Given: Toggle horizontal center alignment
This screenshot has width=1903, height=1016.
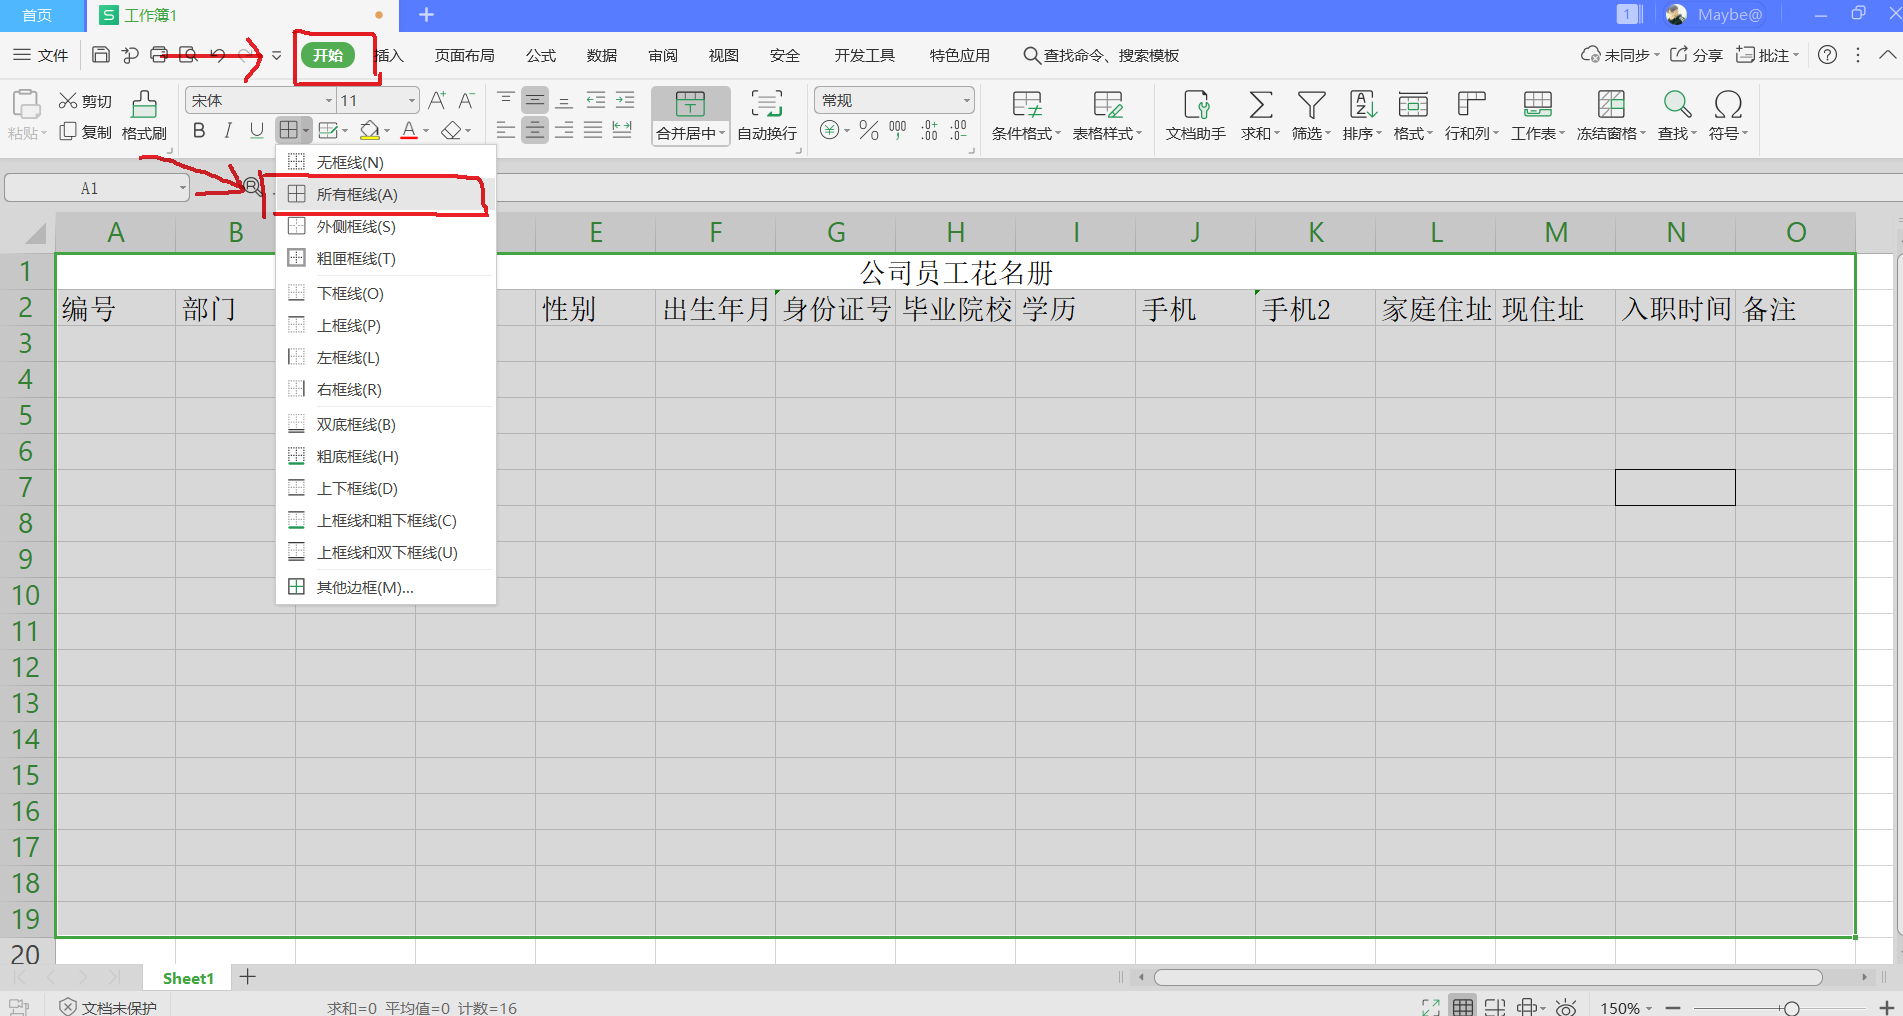Looking at the screenshot, I should pyautogui.click(x=535, y=131).
